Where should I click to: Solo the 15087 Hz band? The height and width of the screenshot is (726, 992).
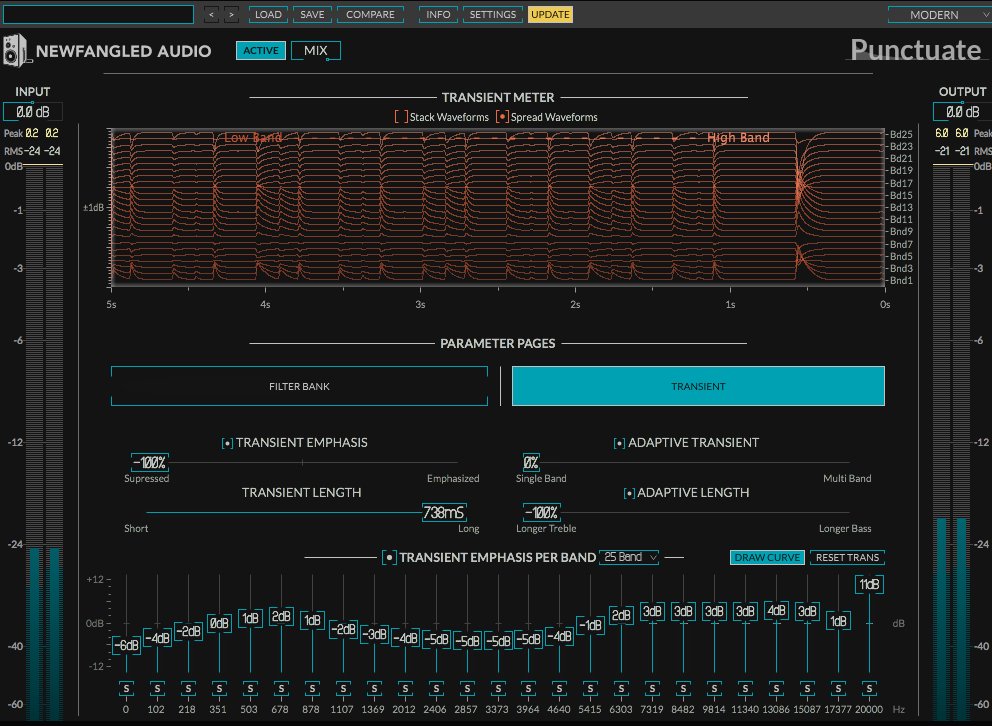808,688
